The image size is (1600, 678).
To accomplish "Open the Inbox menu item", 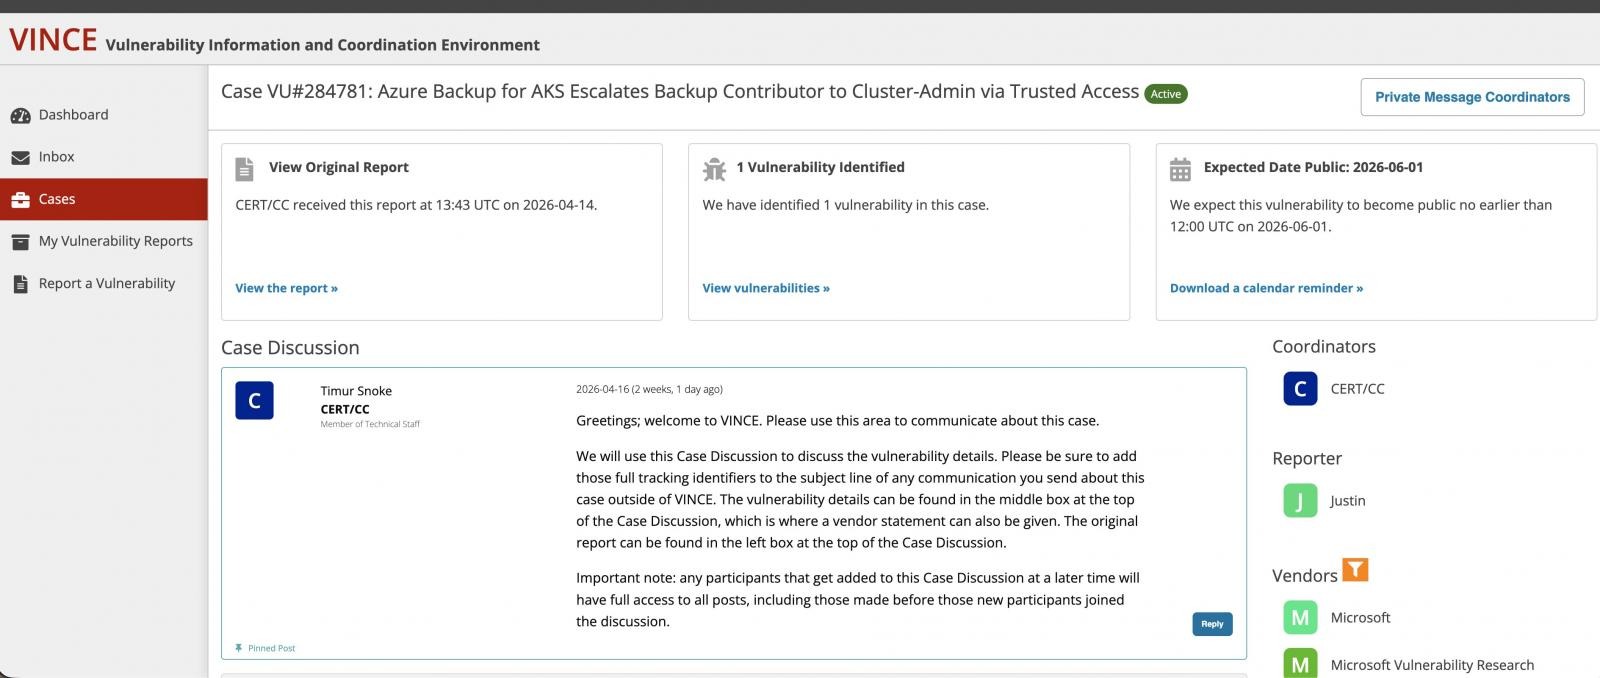I will [x=104, y=157].
